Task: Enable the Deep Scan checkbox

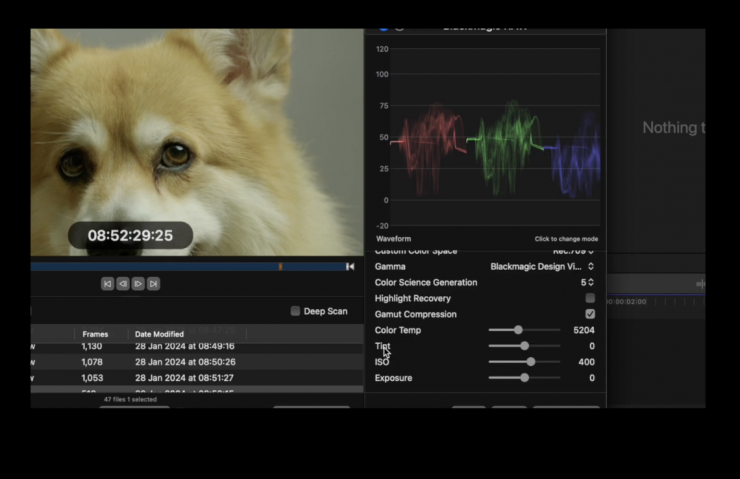Action: (295, 311)
